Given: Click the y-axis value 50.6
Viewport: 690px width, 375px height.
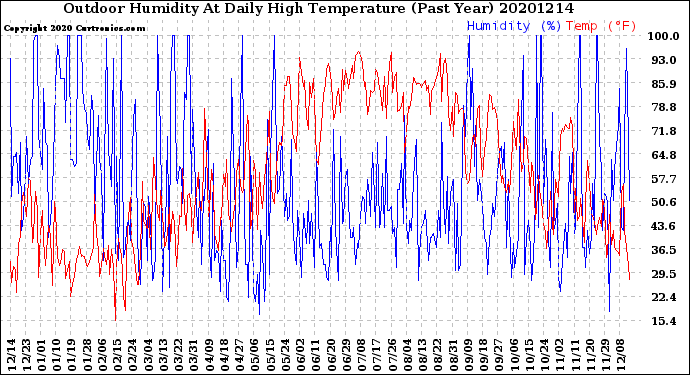Looking at the screenshot, I should tap(664, 202).
